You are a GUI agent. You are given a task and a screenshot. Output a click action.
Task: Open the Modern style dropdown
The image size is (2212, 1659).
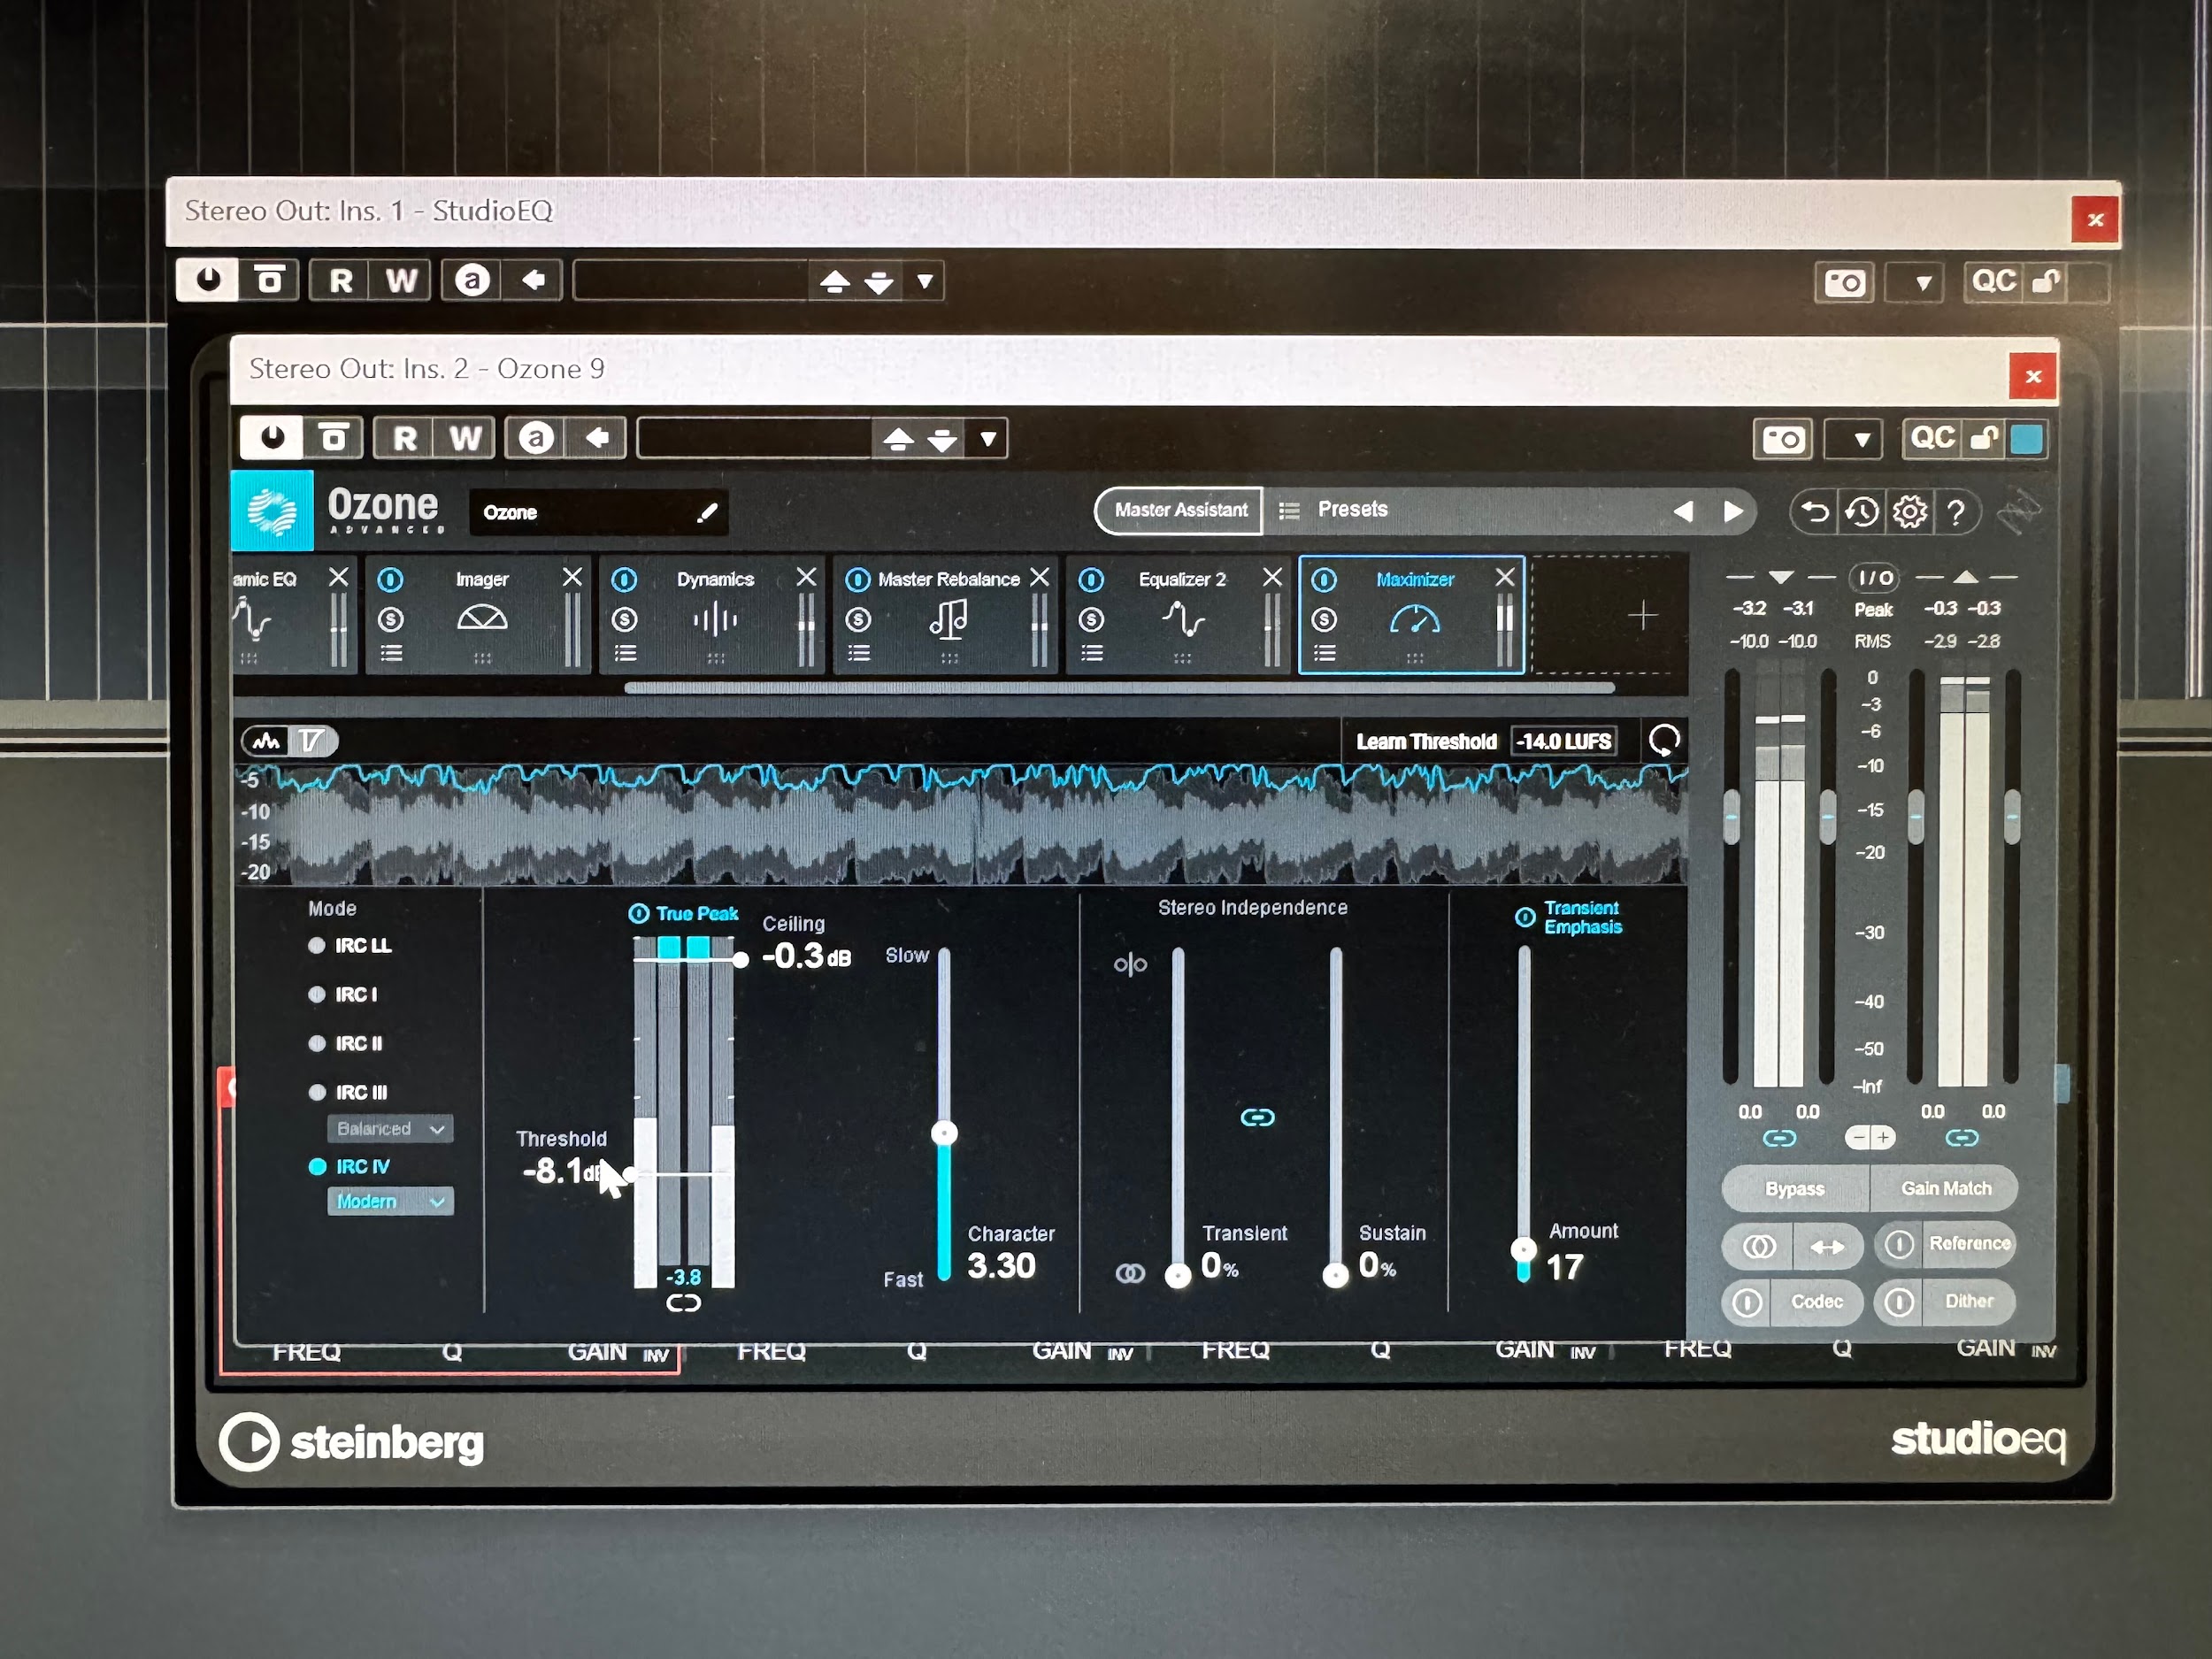click(x=390, y=1201)
